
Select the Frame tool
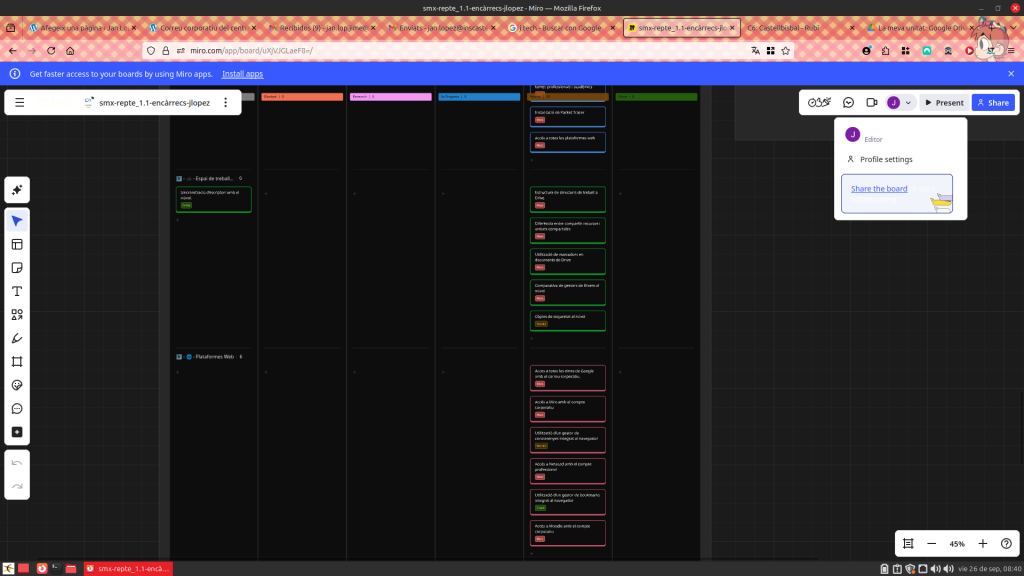[17, 362]
